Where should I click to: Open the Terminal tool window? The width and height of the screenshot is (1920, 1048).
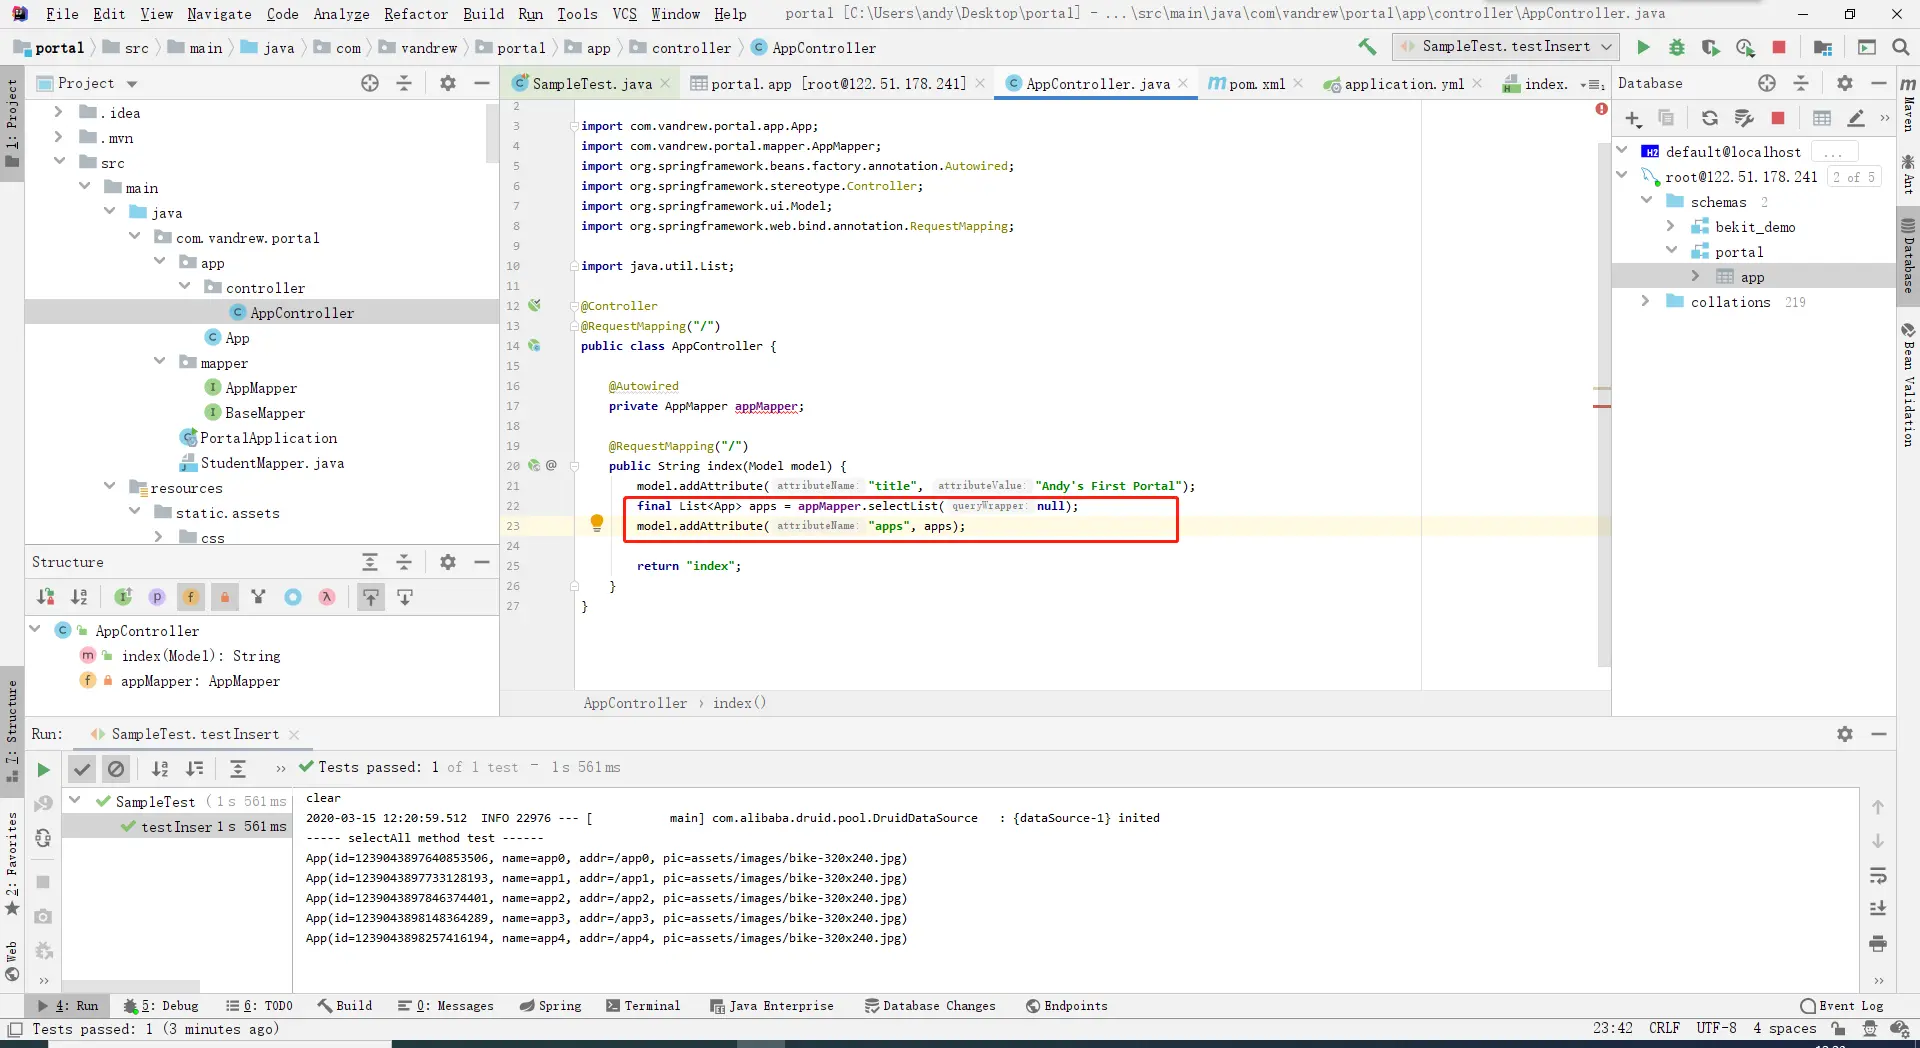coord(643,1006)
